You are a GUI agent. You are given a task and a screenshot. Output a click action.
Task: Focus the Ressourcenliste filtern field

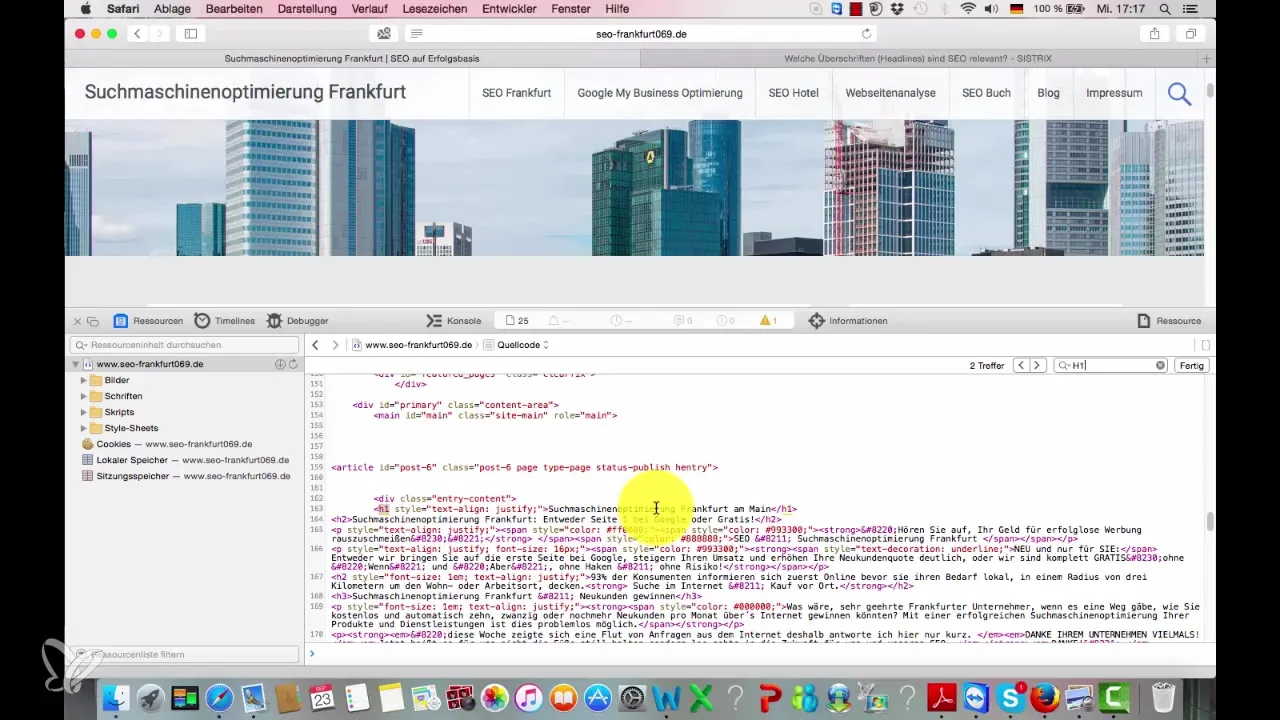[185, 654]
